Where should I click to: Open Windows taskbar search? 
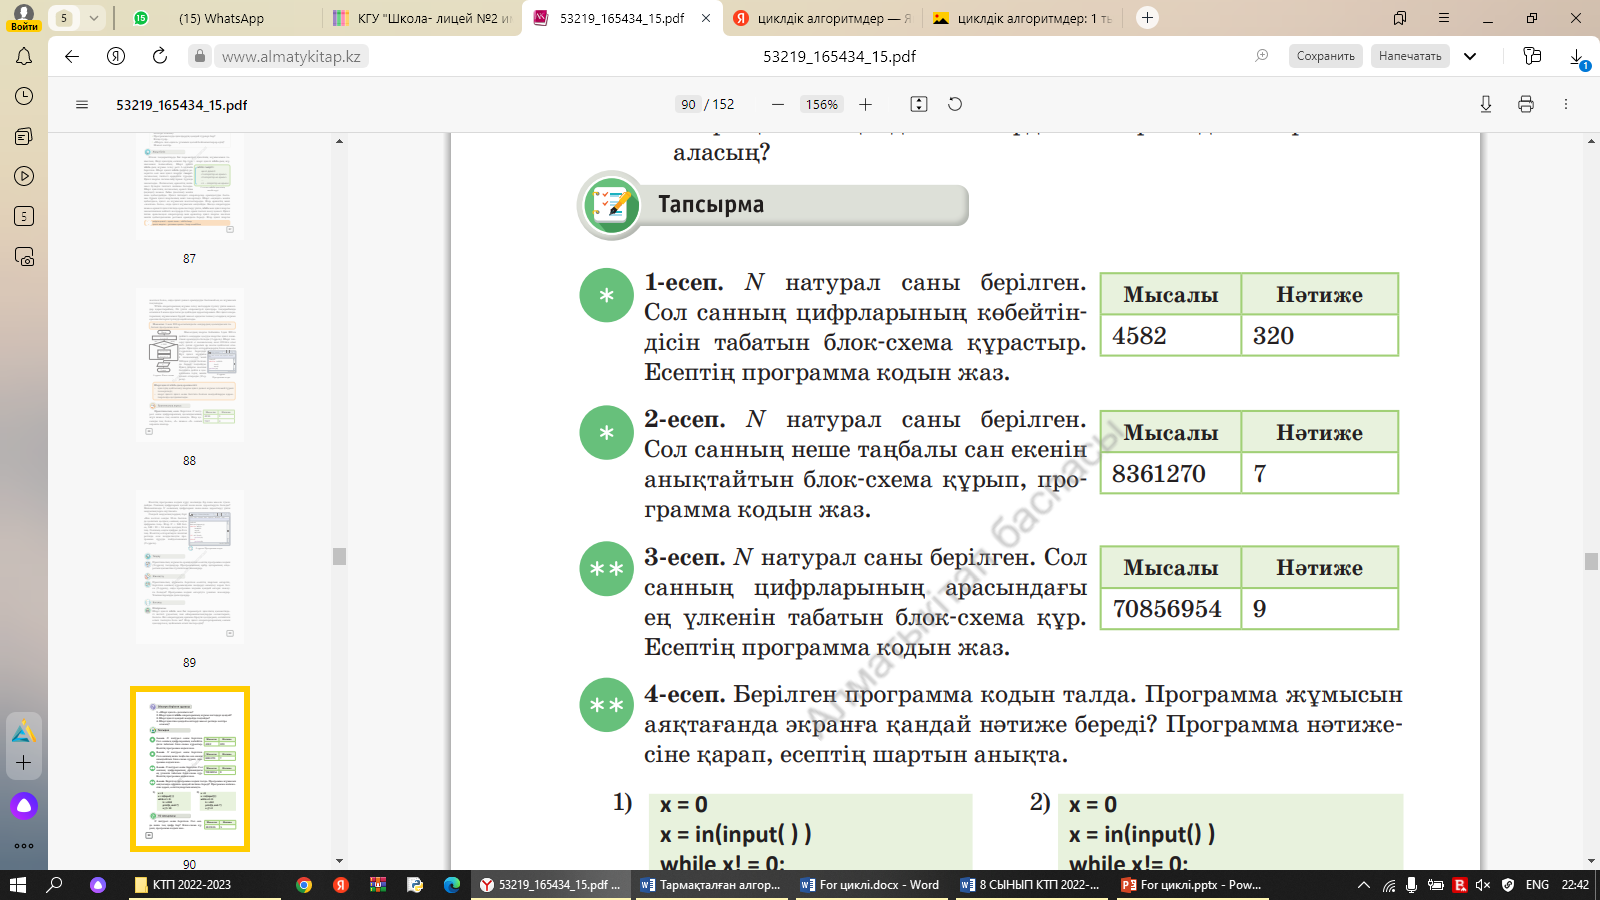[55, 885]
